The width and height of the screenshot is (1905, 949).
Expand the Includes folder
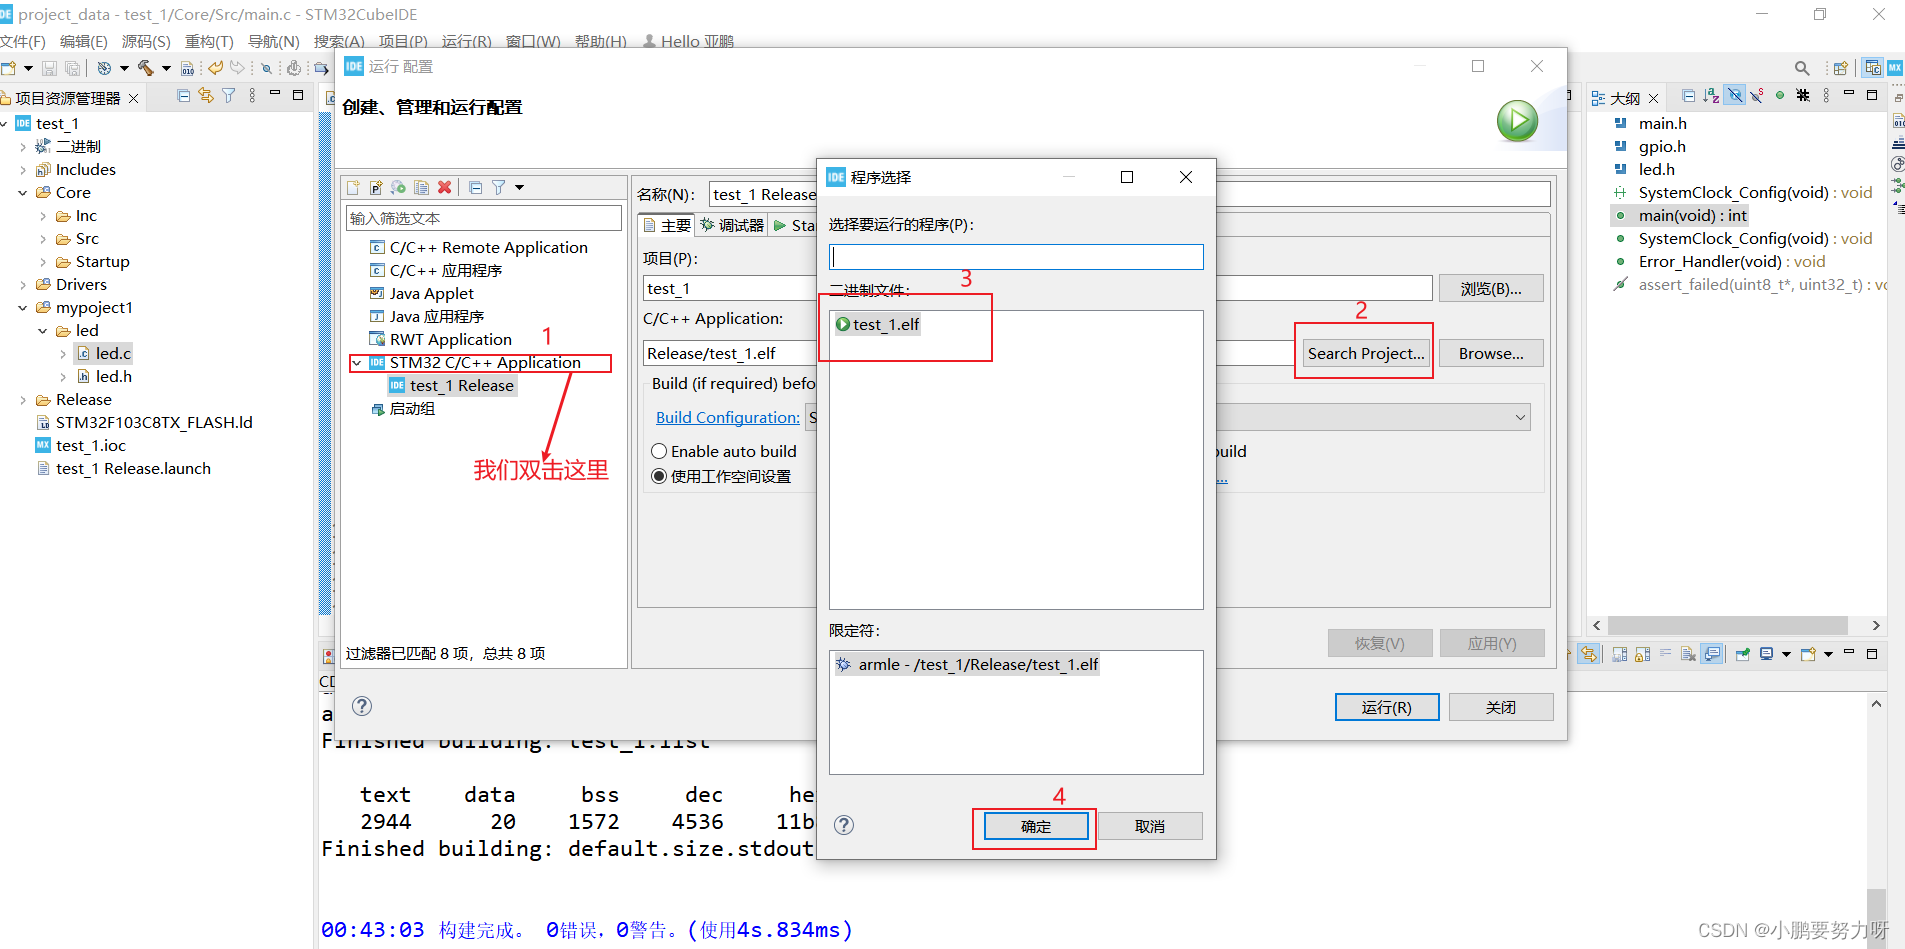23,170
